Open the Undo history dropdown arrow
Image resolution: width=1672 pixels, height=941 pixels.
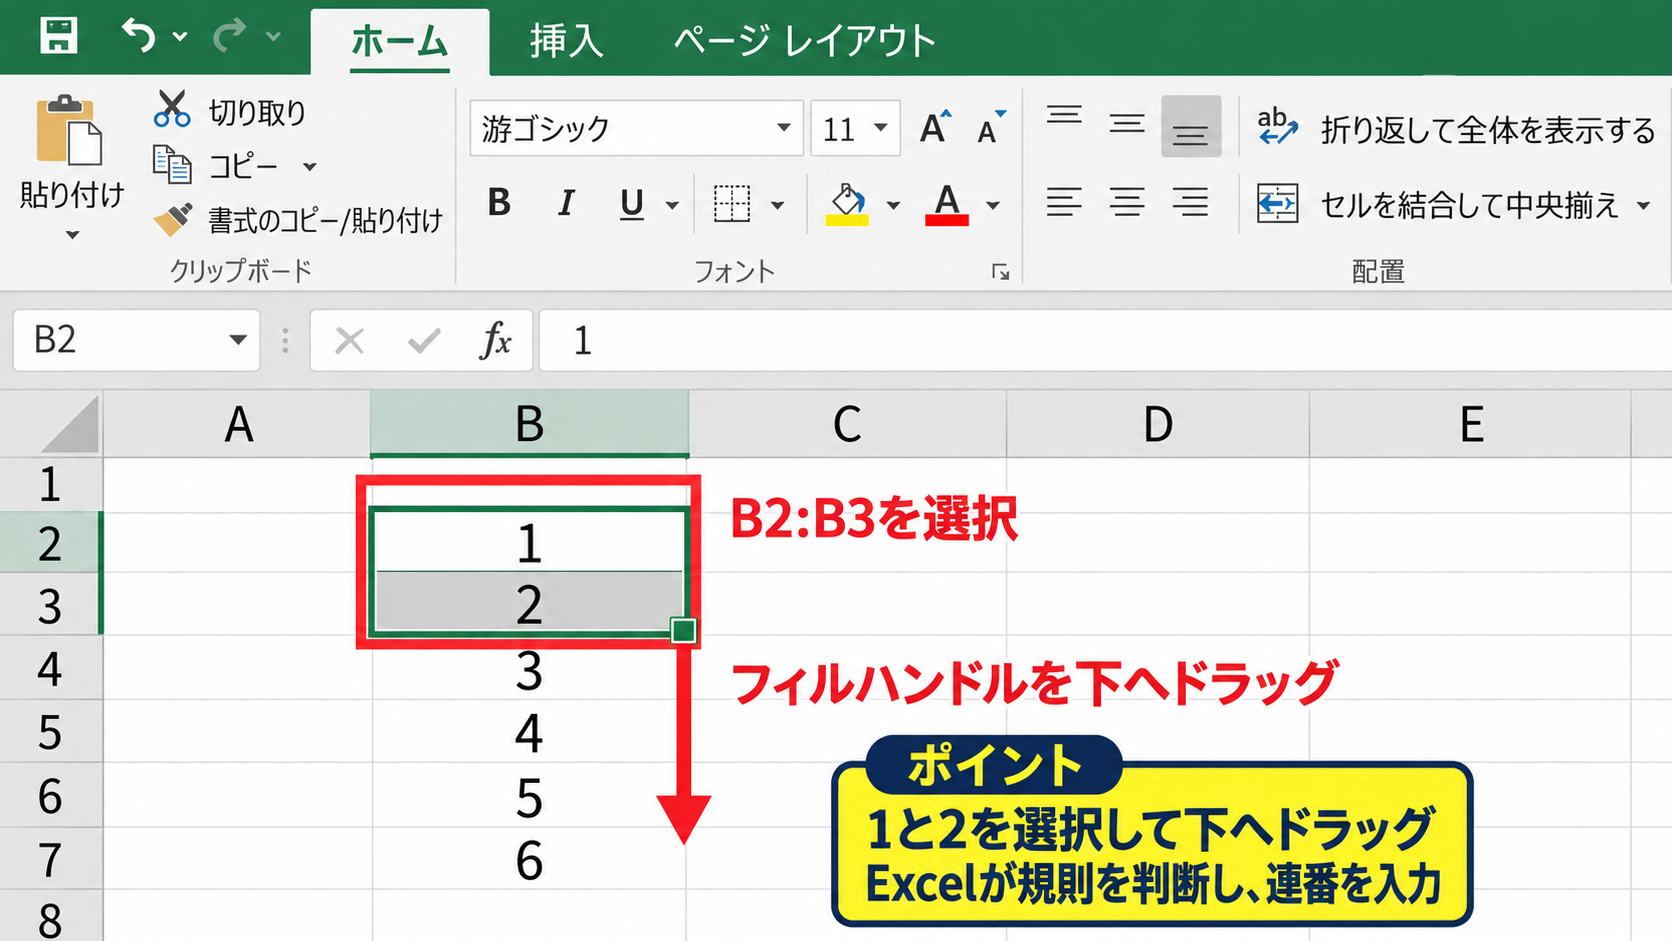point(180,37)
